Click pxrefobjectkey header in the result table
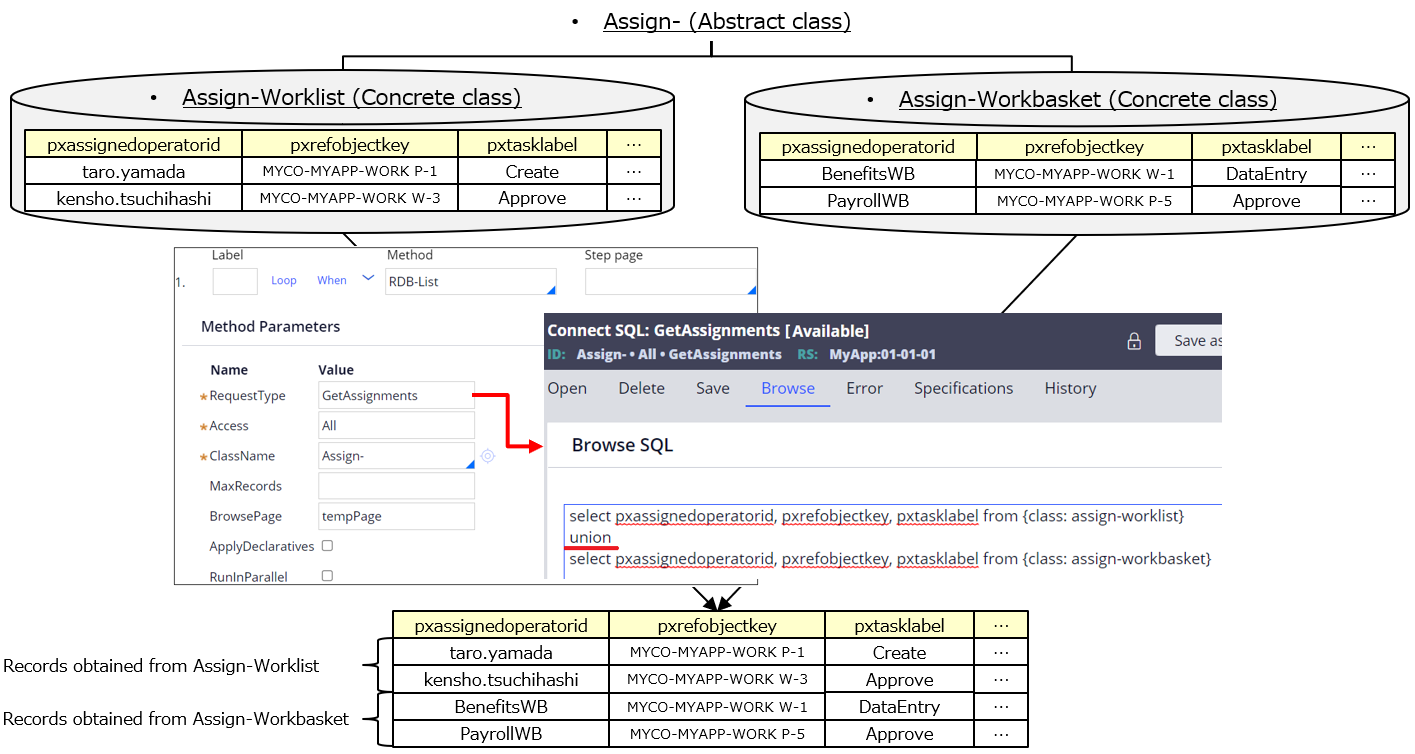Viewport: 1415px width, 754px height. [717, 626]
